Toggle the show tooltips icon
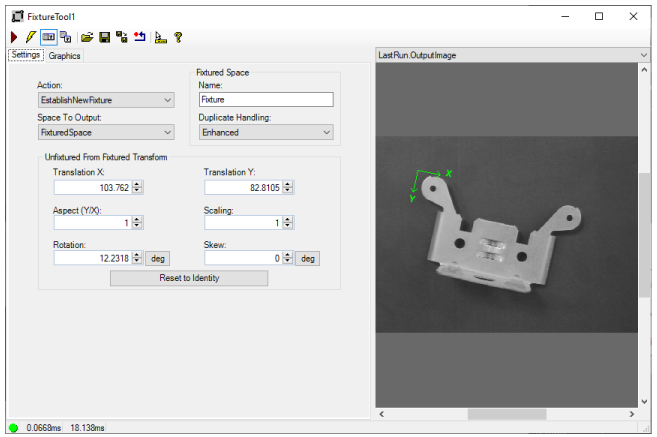 160,37
